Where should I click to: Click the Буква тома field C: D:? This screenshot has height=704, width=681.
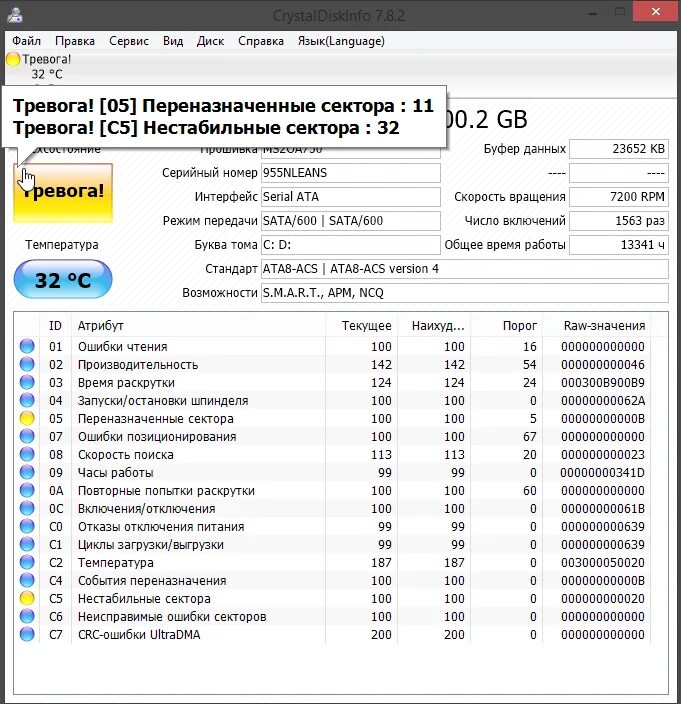351,245
